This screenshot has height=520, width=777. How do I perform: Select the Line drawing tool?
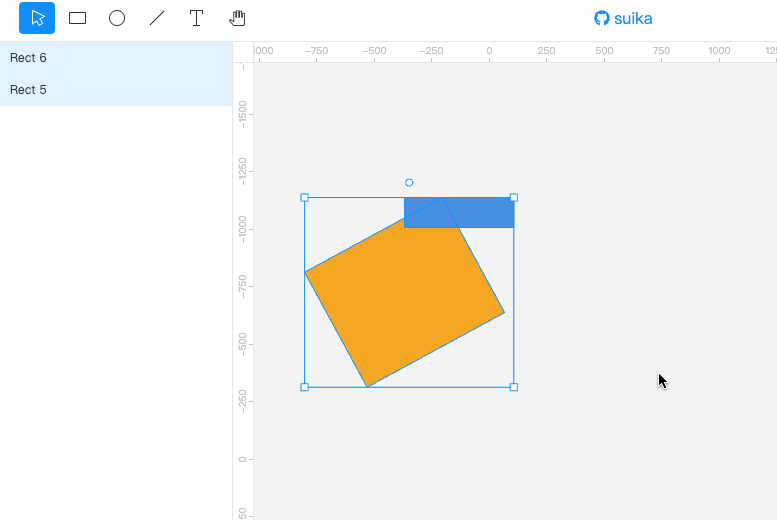(157, 18)
